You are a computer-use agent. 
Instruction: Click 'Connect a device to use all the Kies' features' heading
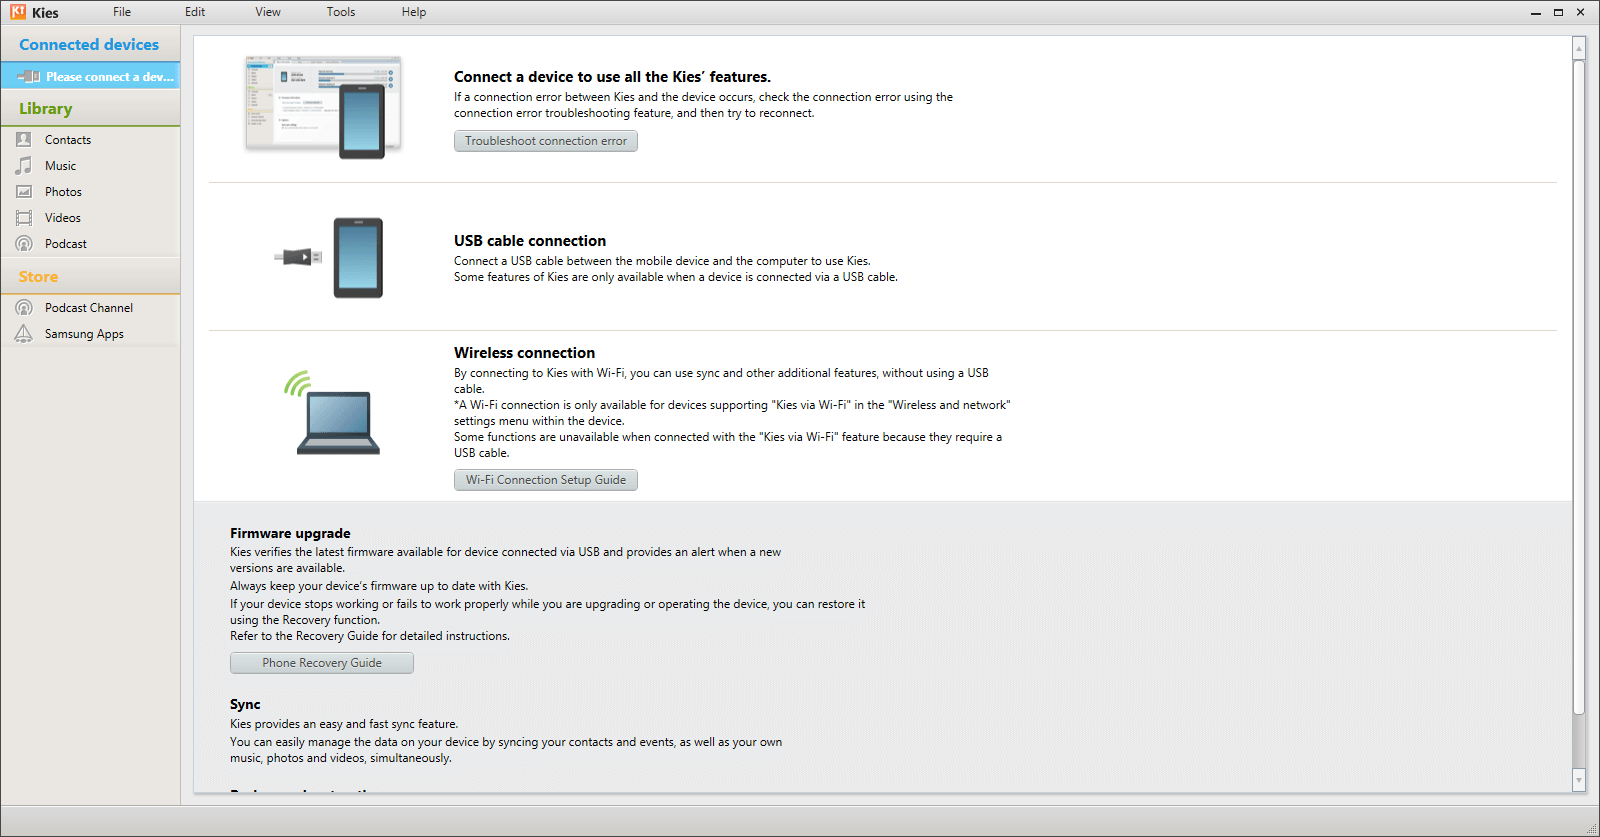pyautogui.click(x=612, y=77)
